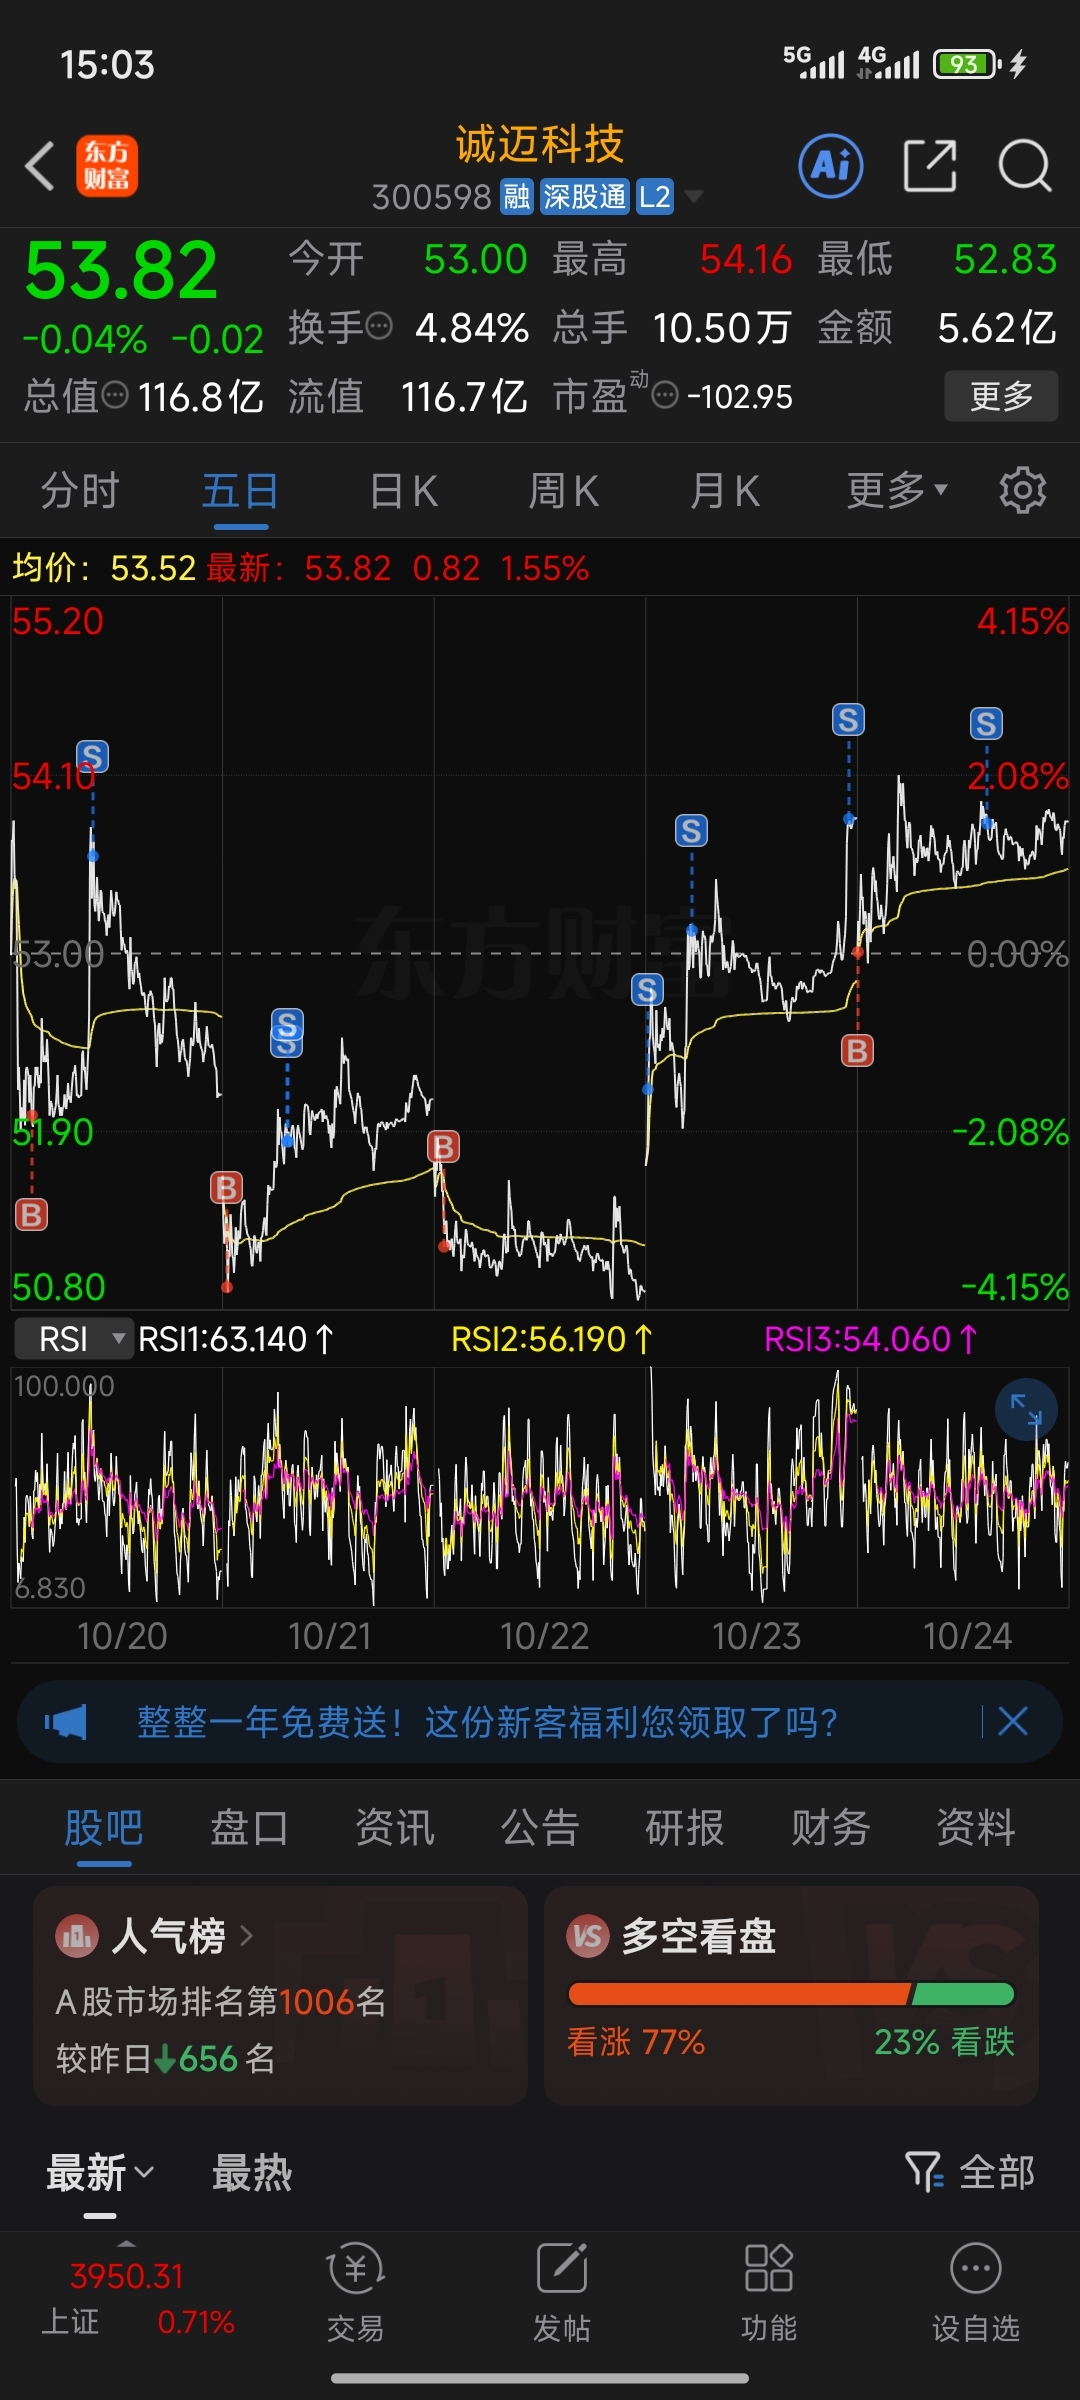Expand 人气榜 chevron arrow

(x=246, y=1936)
